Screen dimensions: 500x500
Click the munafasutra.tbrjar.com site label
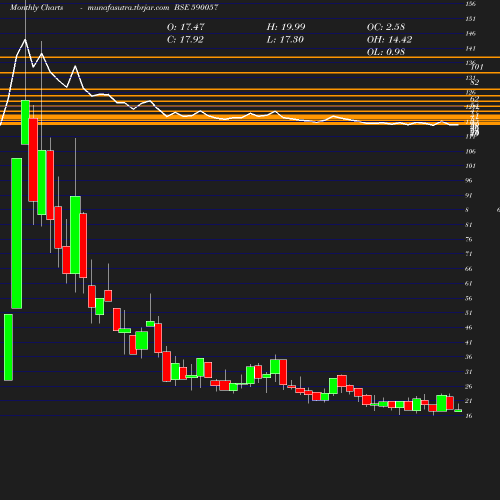[x=128, y=7]
